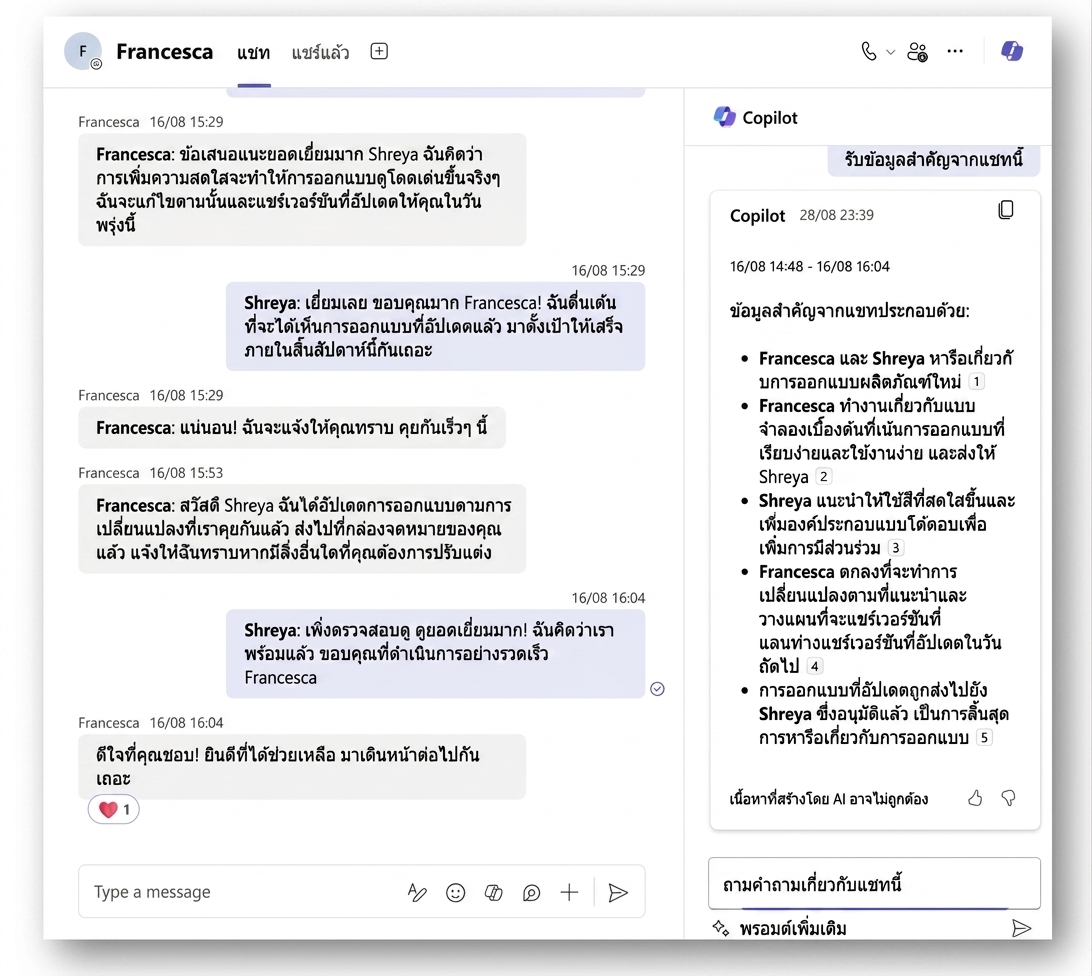1092x976 pixels.
Task: Click the message starting ดีใจที่คุณชอบ
Action: click(302, 766)
